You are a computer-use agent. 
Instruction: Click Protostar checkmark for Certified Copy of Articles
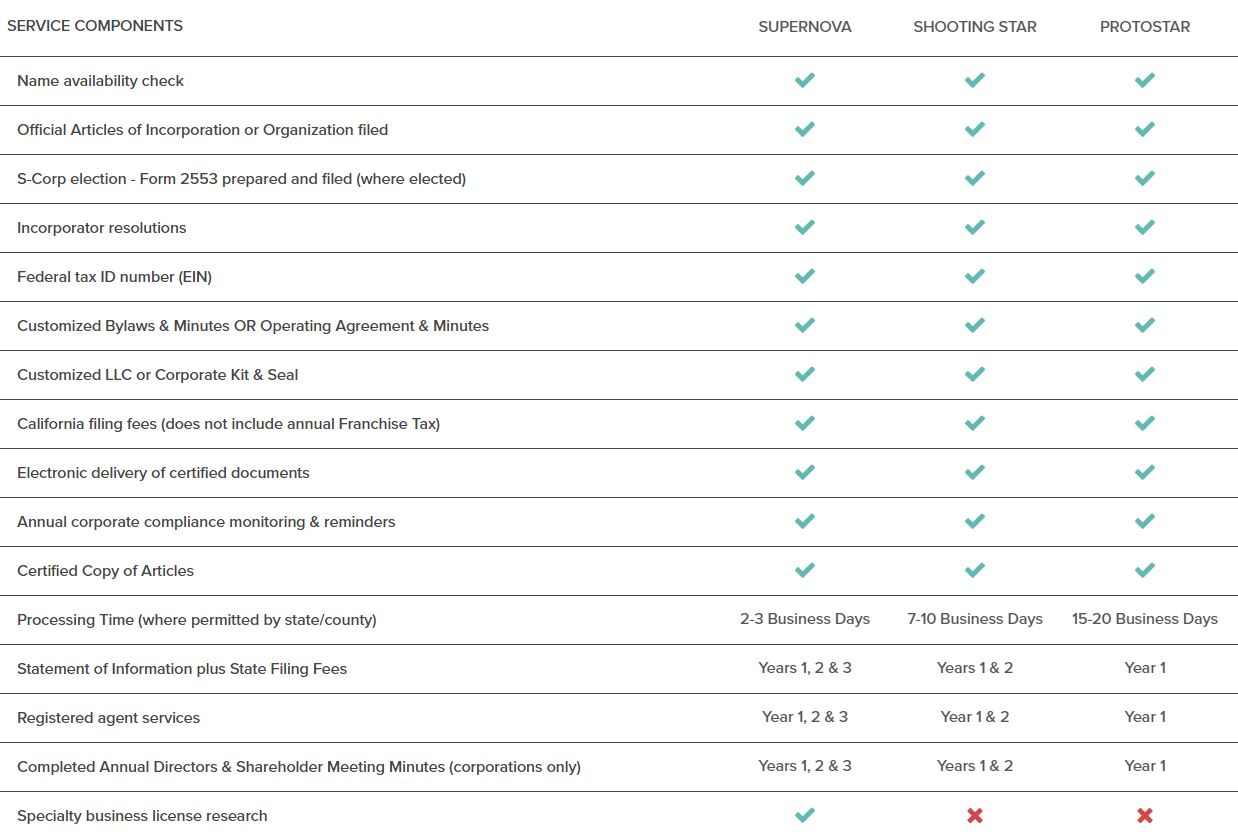[1145, 570]
